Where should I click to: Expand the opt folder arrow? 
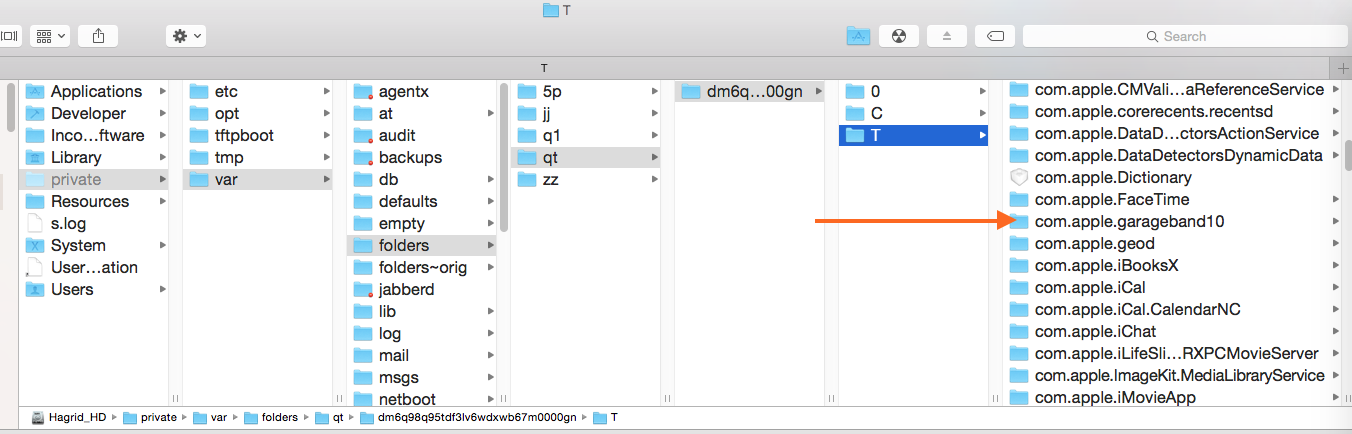(x=326, y=113)
